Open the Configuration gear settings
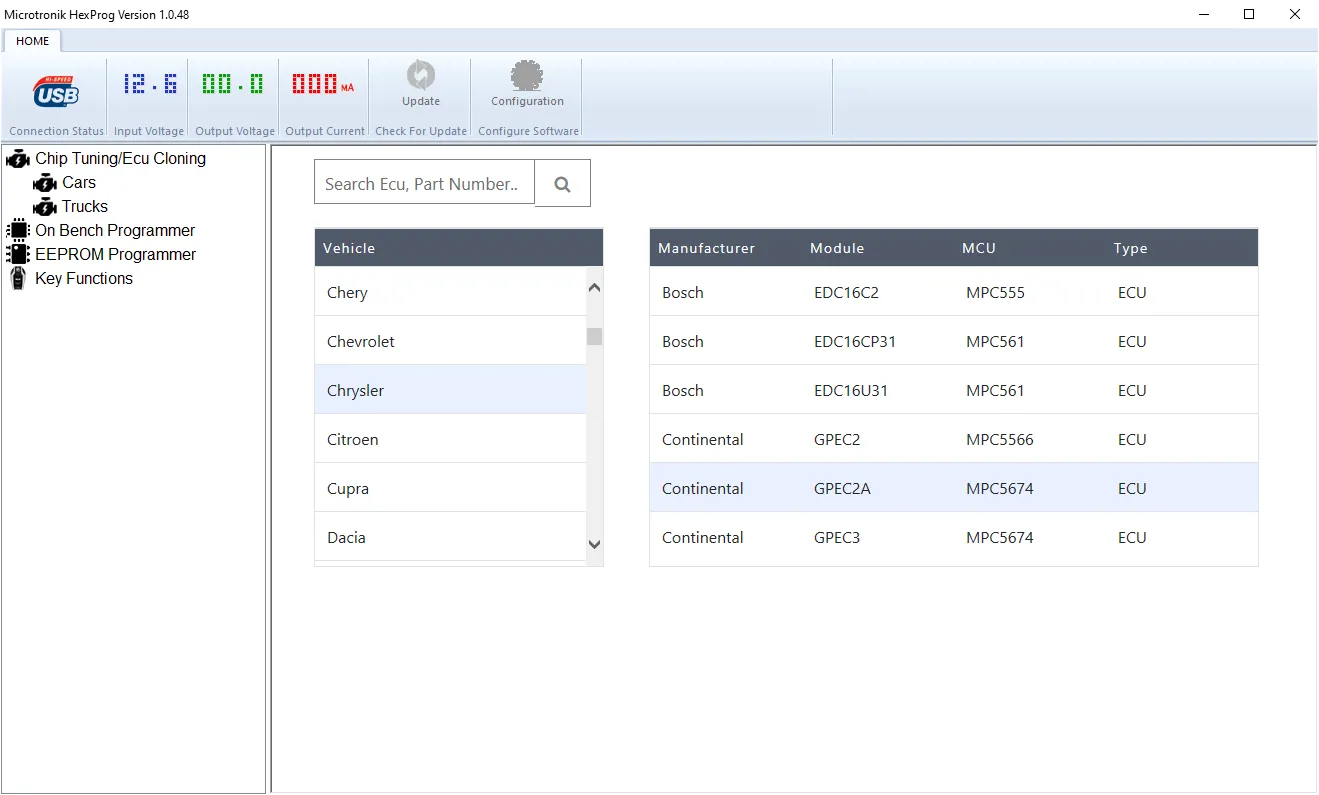The image size is (1319, 795). [x=527, y=84]
